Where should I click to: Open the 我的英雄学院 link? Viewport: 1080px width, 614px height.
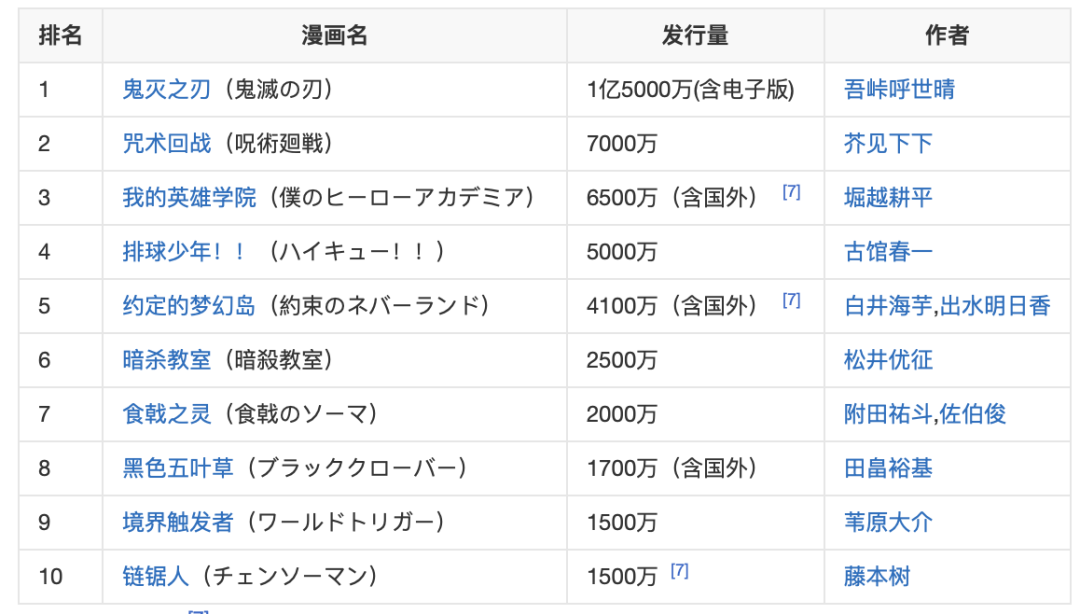coord(189,198)
